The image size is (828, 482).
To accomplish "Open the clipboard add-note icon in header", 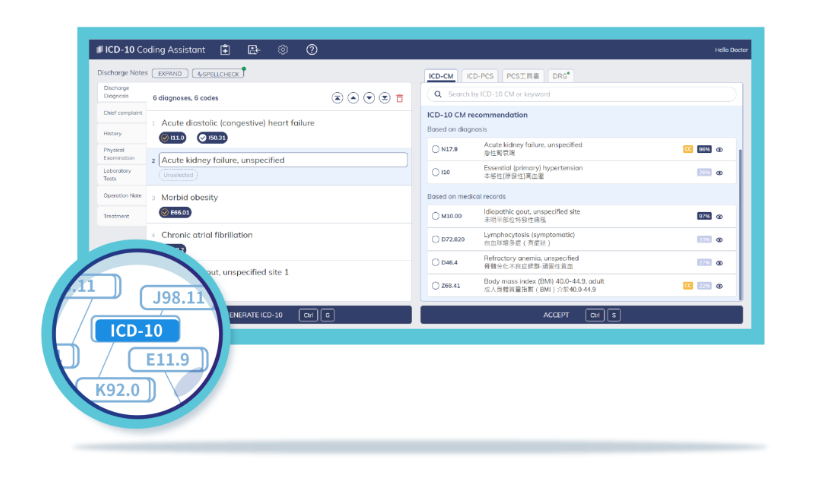I will tap(225, 50).
